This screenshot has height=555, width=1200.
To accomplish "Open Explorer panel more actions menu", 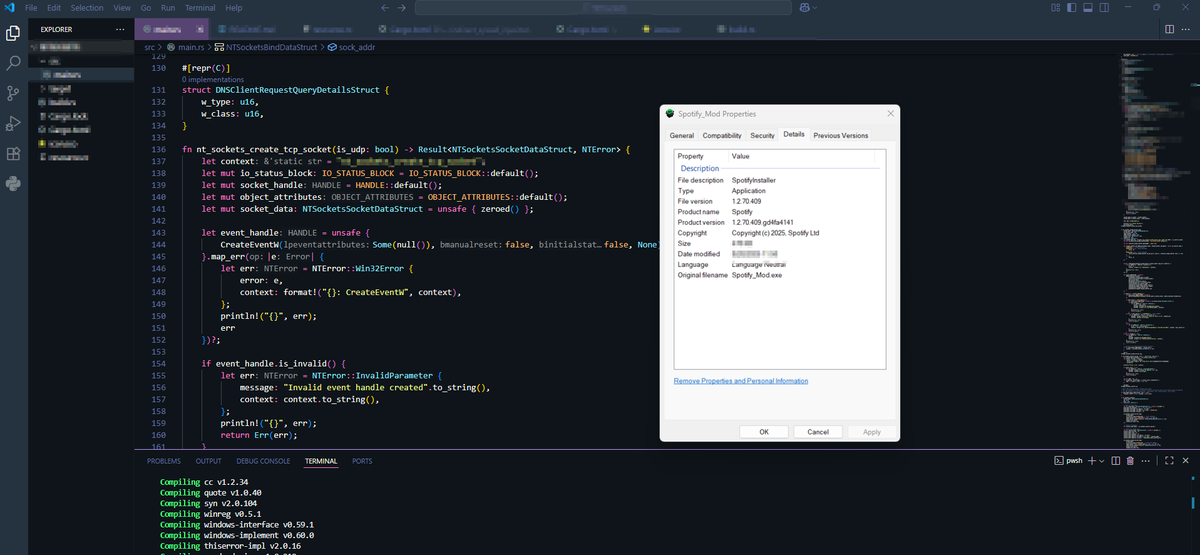I will 120,29.
